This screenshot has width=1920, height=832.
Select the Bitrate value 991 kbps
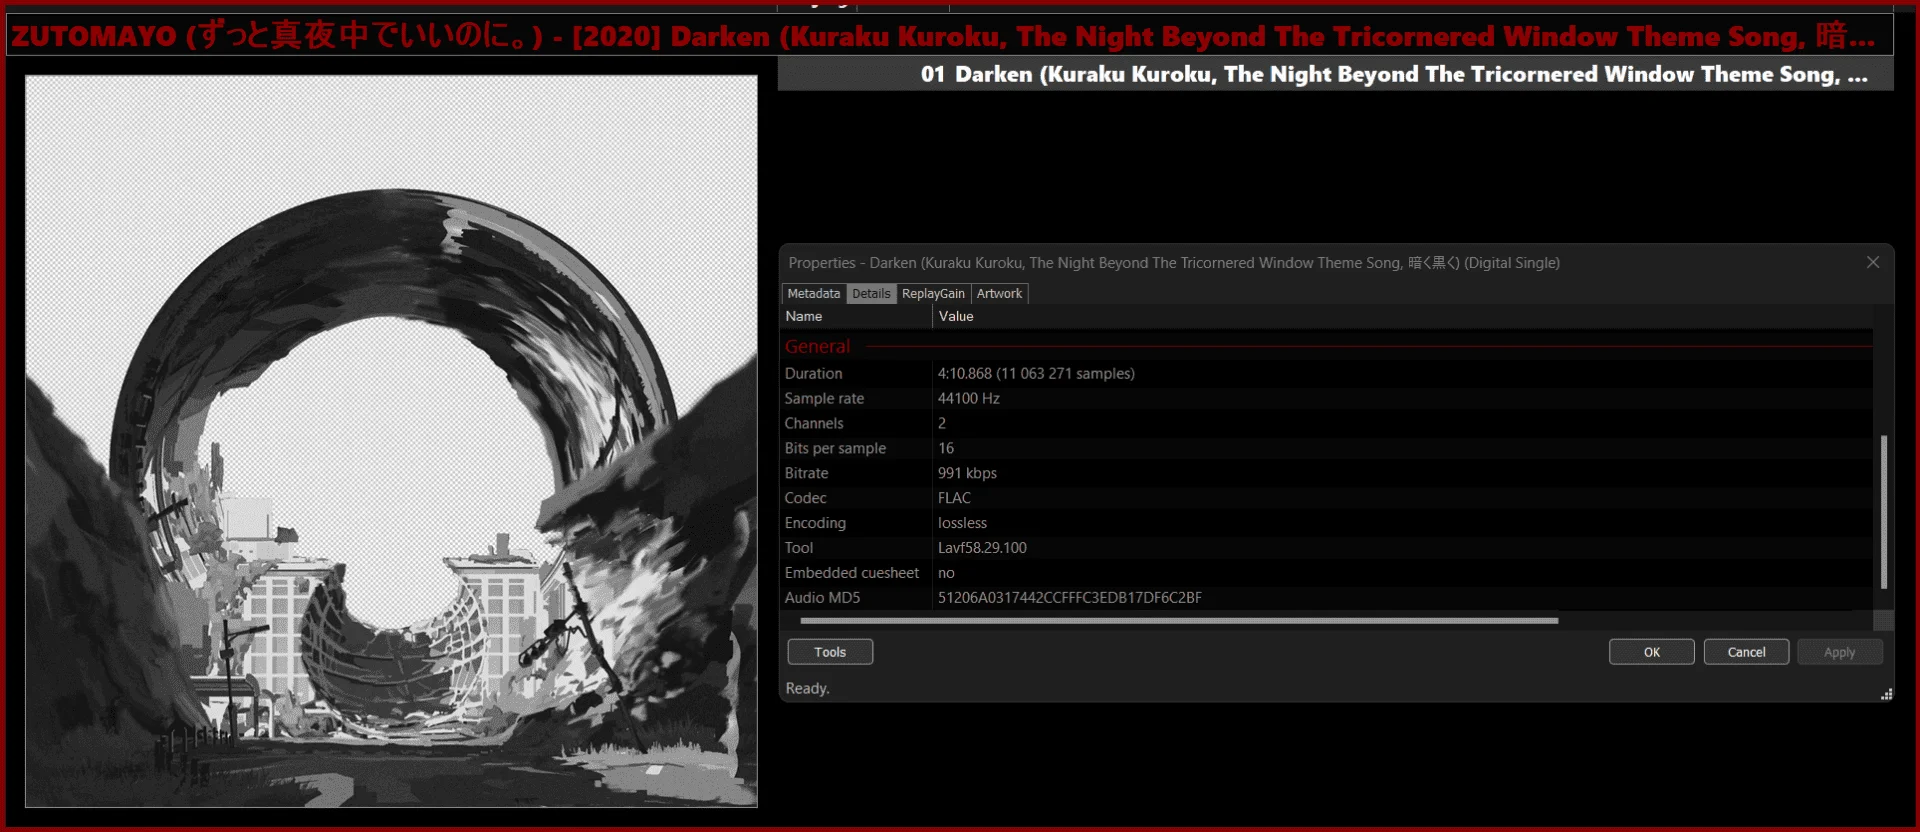967,474
